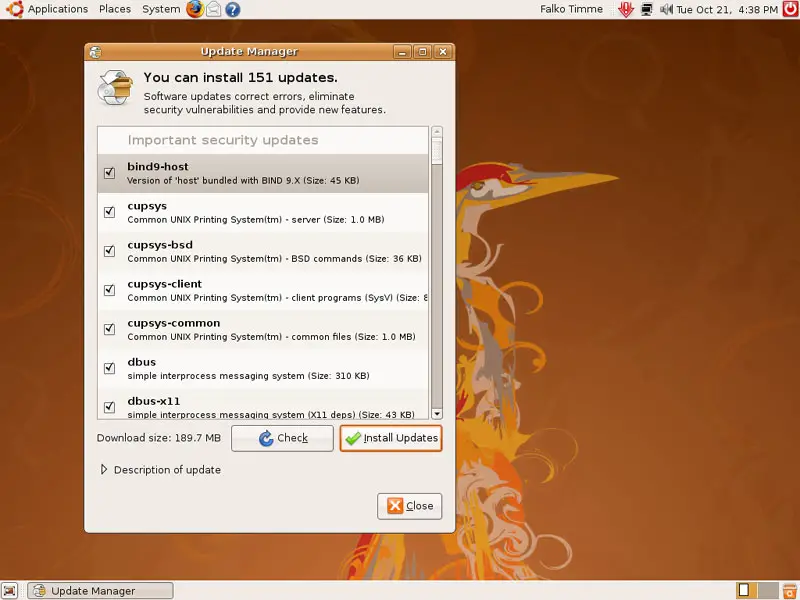Select the cupsys-bsd package name

point(160,245)
